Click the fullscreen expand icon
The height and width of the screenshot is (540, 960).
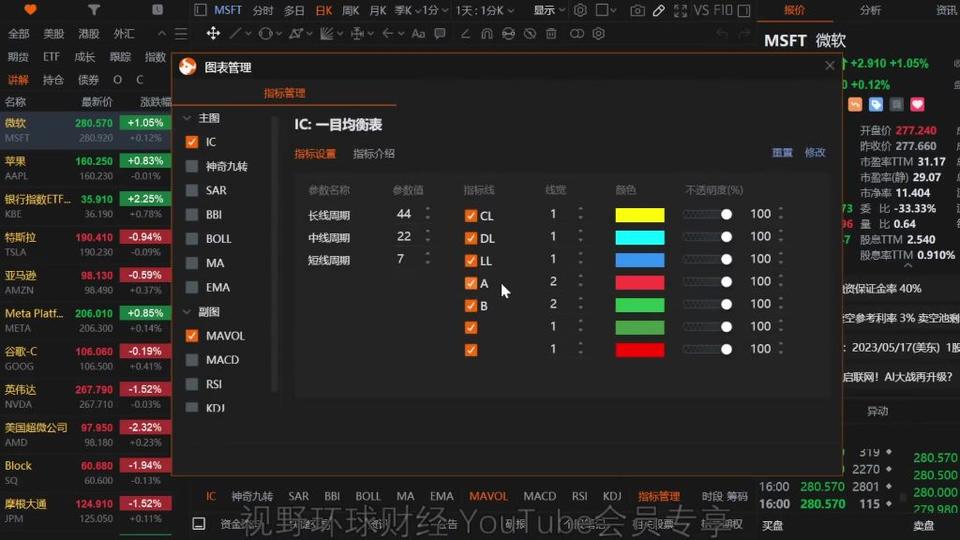point(680,10)
